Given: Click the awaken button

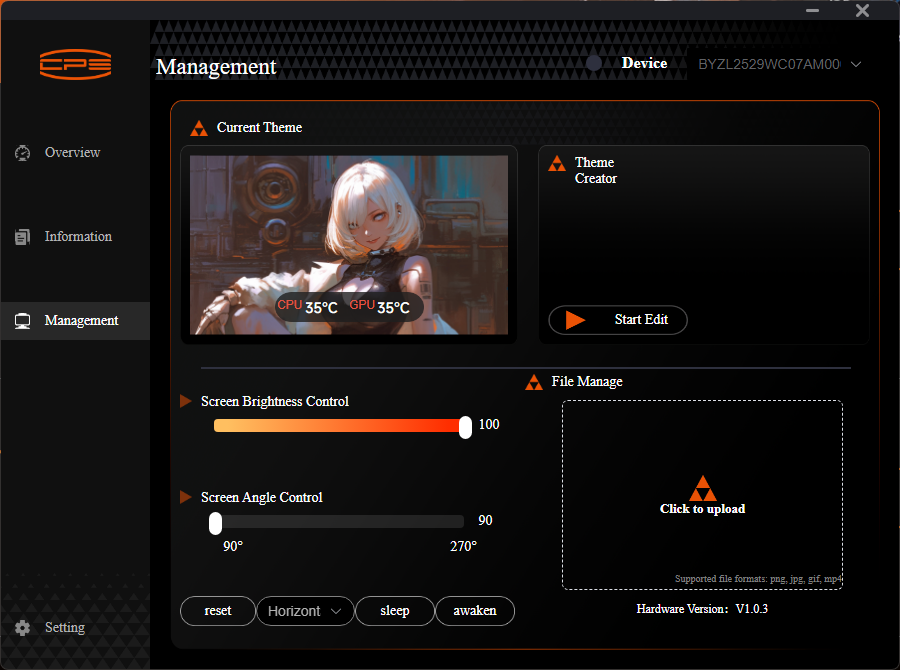Looking at the screenshot, I should tap(475, 611).
